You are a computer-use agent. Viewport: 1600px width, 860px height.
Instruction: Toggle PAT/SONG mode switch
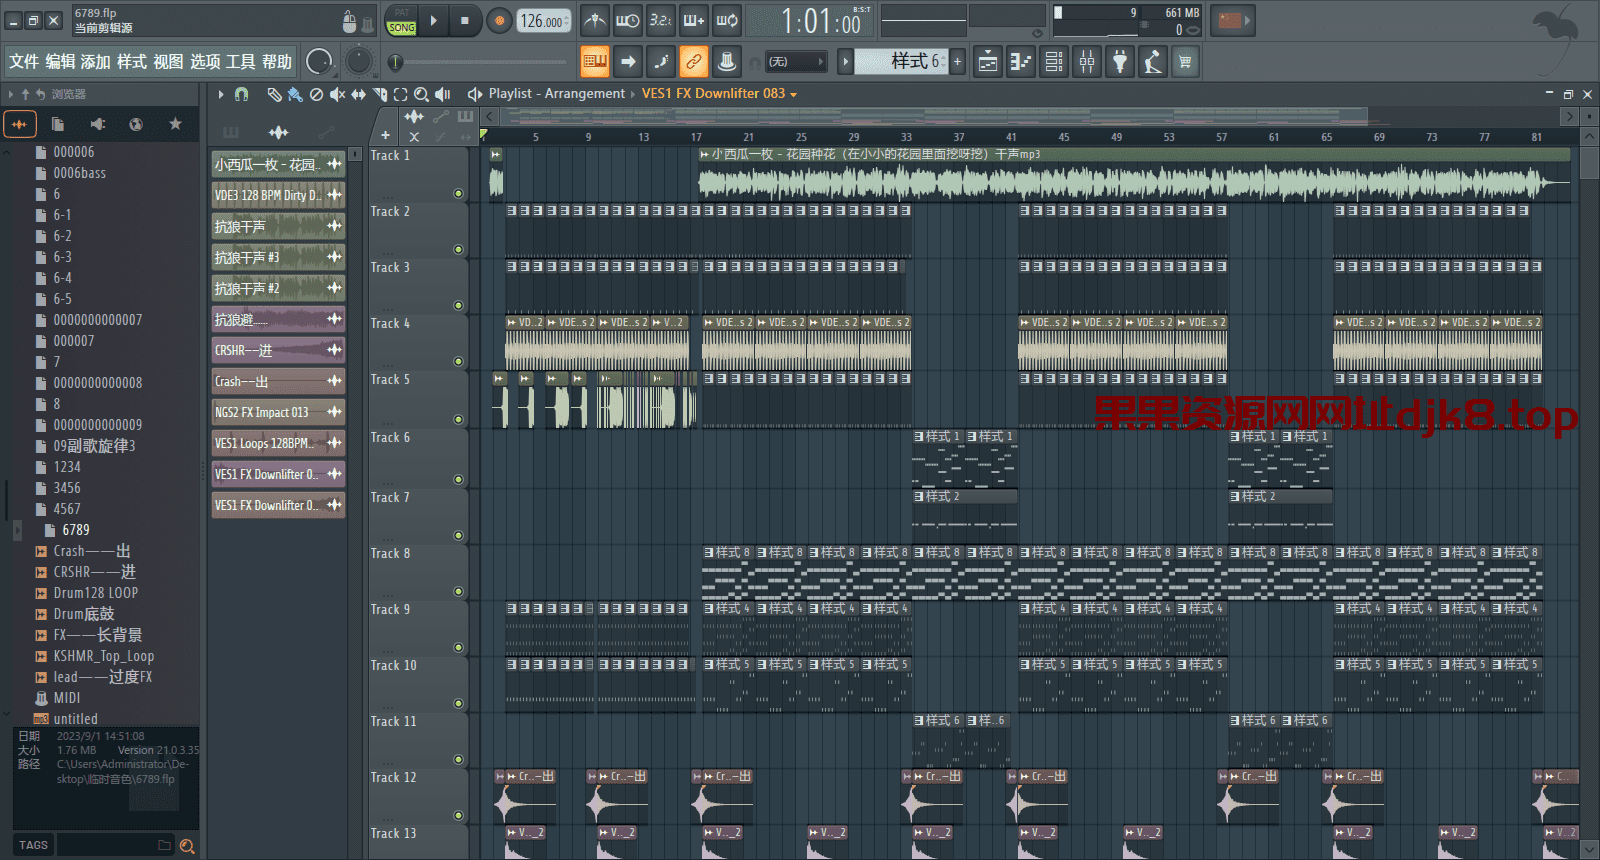tap(401, 21)
